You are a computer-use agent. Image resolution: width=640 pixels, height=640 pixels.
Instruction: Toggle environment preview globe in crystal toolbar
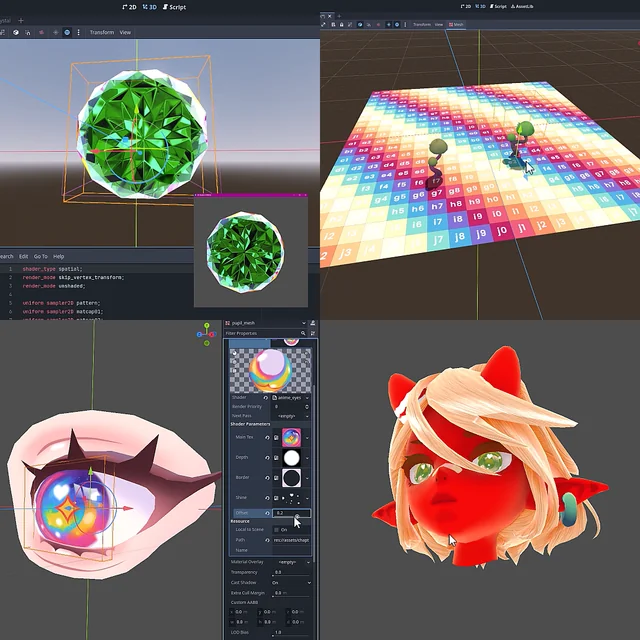[x=67, y=32]
